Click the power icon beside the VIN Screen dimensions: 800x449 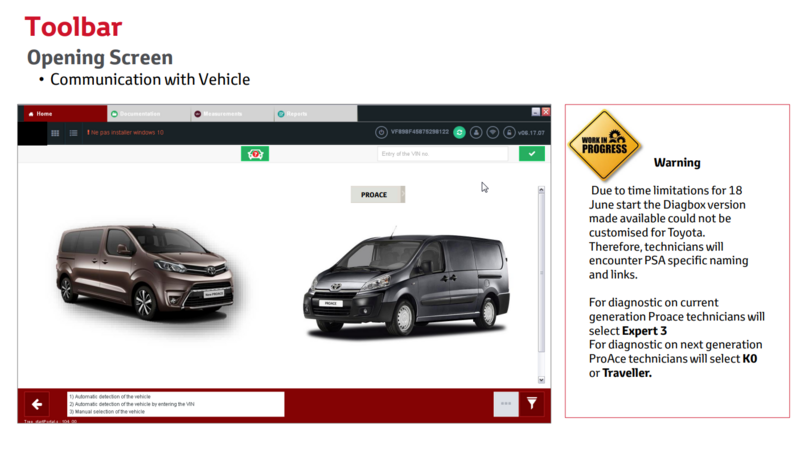coord(381,133)
